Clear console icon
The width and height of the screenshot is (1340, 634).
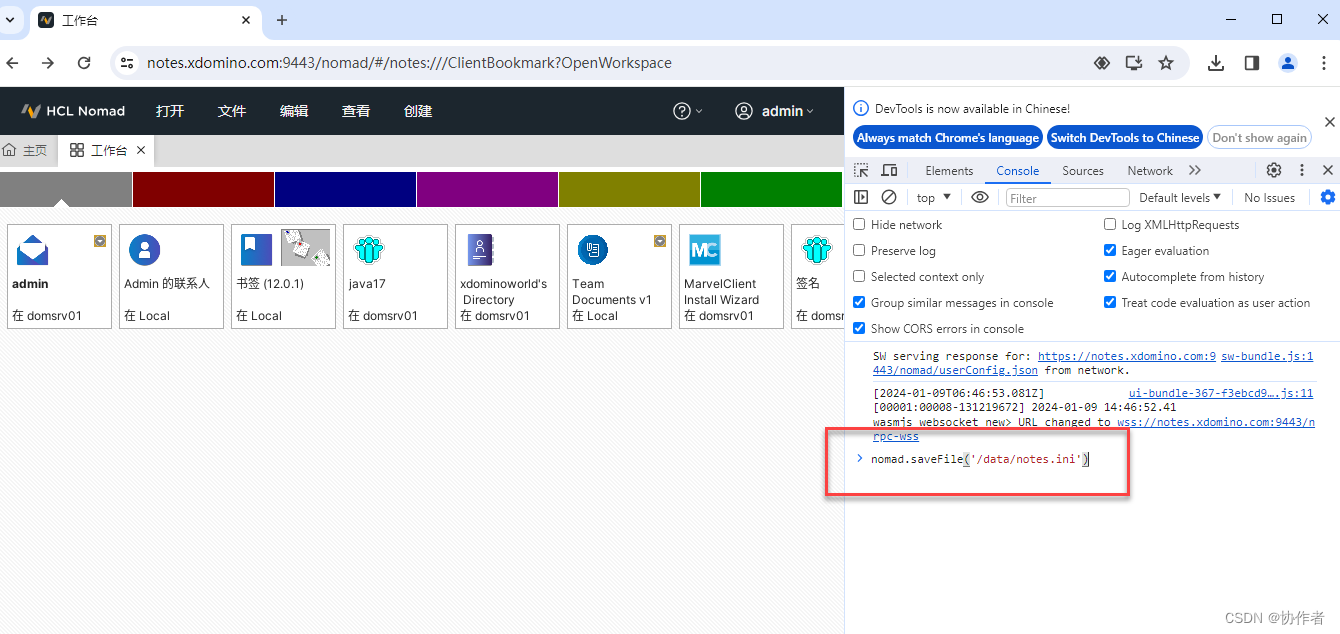click(889, 197)
